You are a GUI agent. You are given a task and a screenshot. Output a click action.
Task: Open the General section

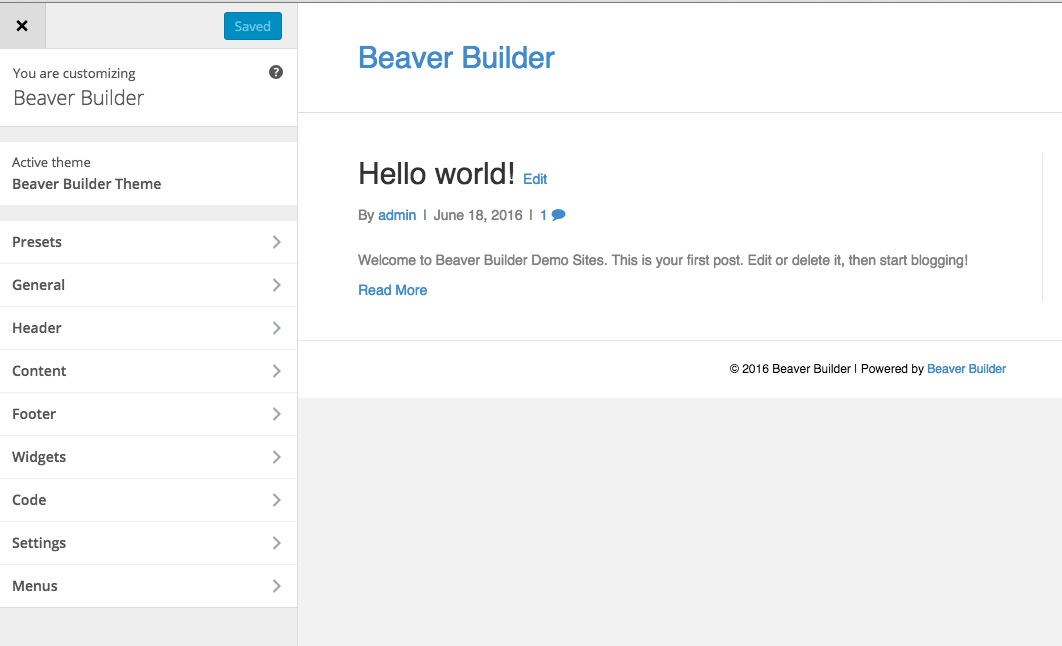click(148, 285)
